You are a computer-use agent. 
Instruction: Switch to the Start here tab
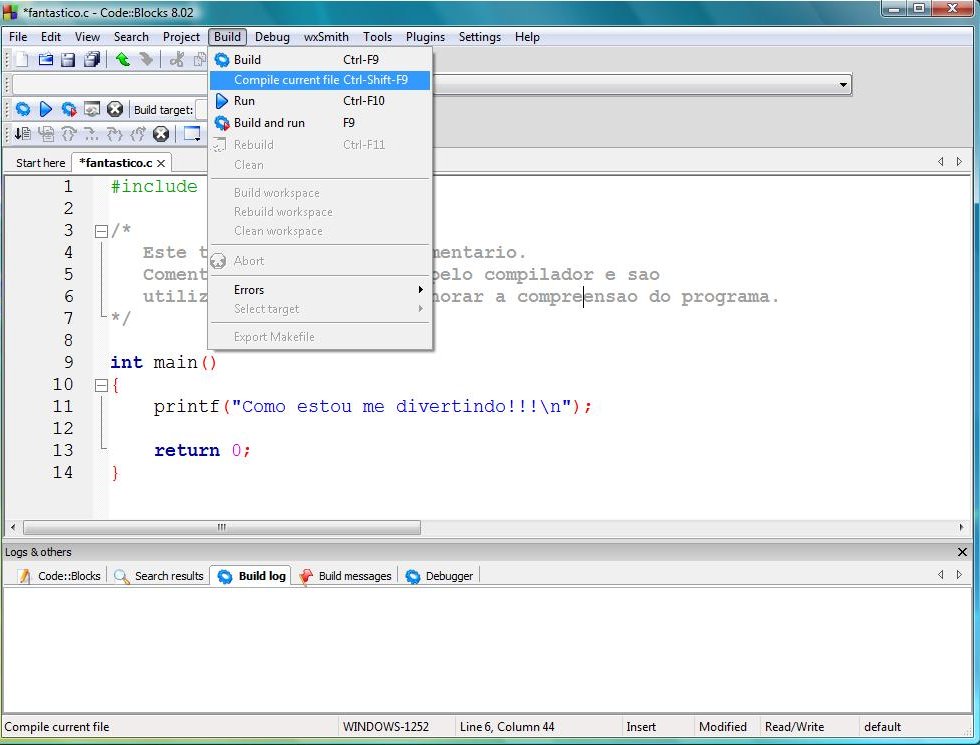click(41, 163)
